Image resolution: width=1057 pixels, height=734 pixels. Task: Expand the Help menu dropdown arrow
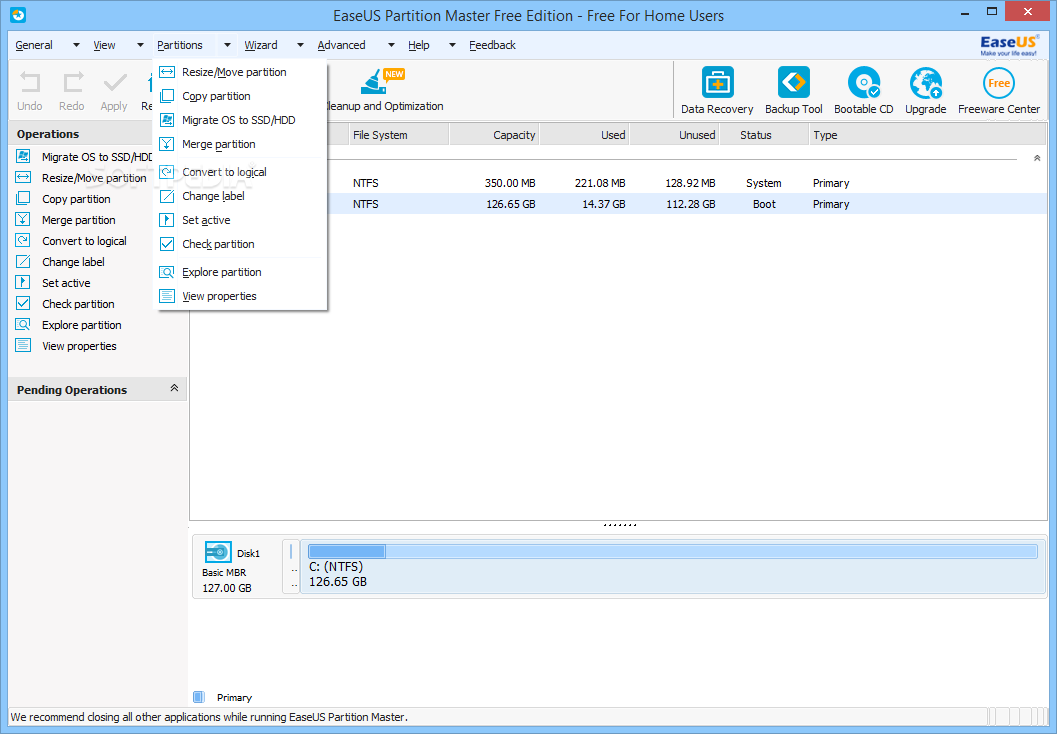(452, 45)
